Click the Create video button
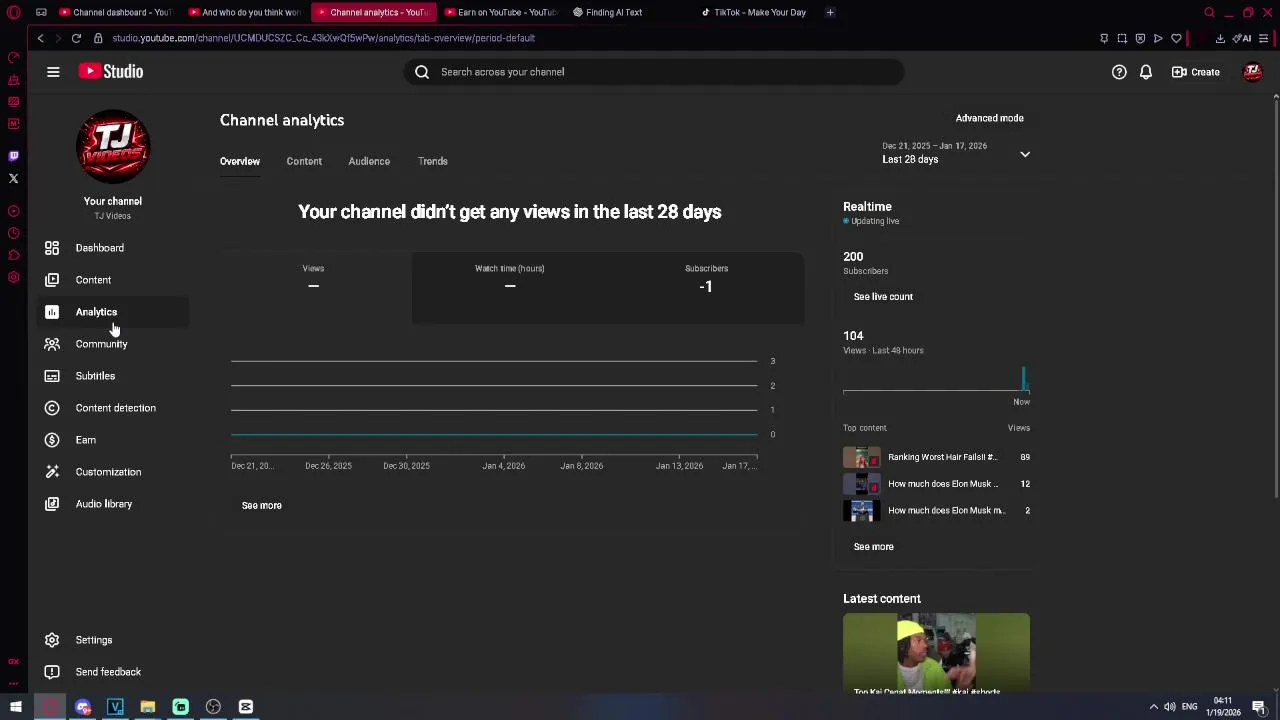The image size is (1280, 720). coord(1196,72)
